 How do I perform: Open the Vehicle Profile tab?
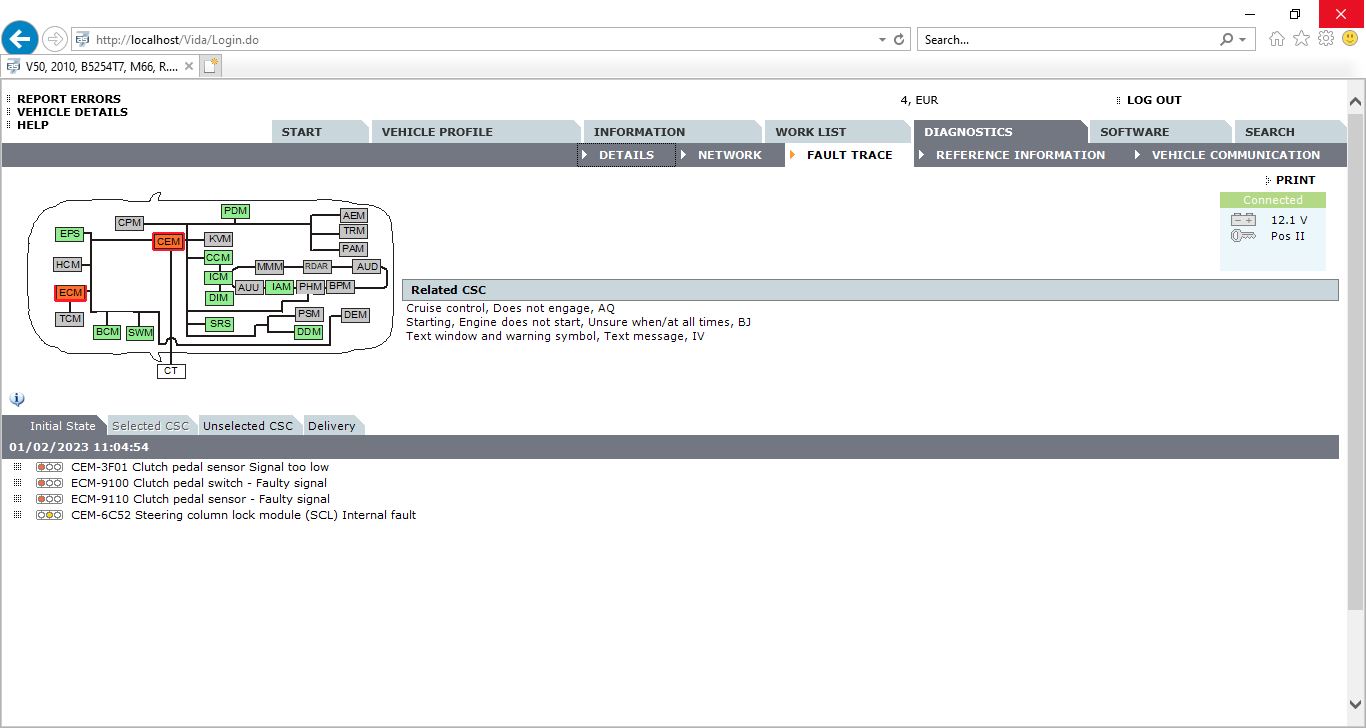point(437,132)
